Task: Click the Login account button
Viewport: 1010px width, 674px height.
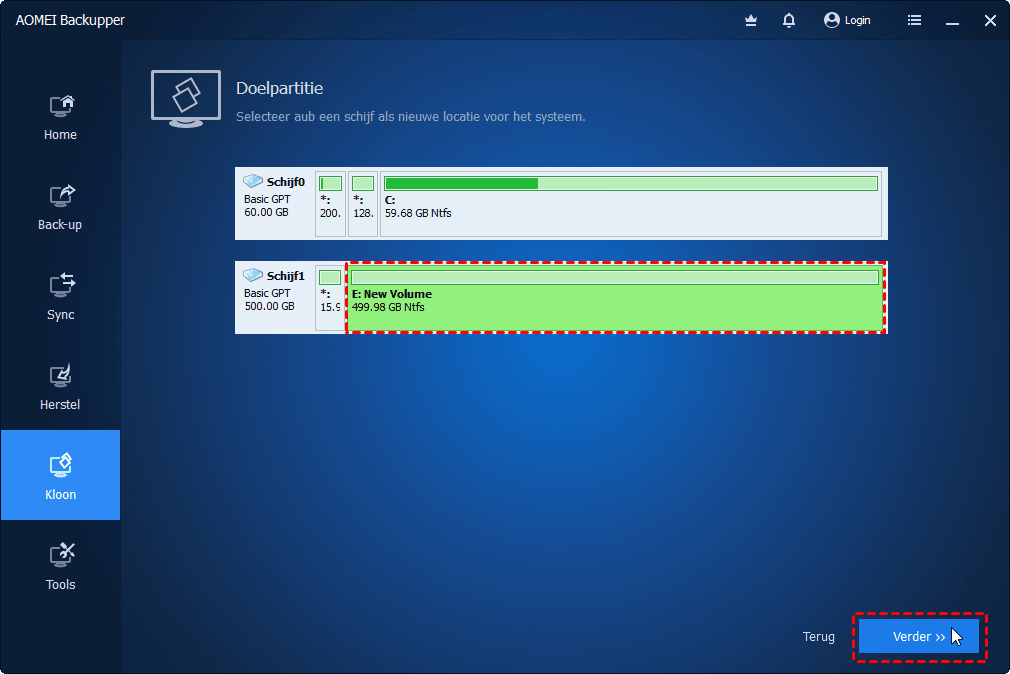Action: point(847,21)
